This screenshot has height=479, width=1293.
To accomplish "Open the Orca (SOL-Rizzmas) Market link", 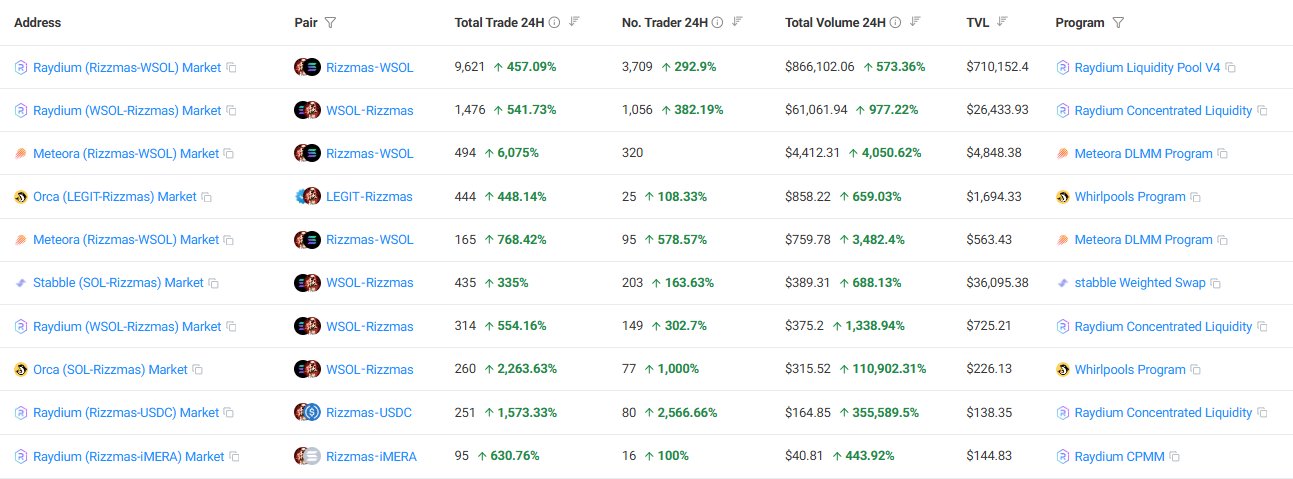I will tap(110, 370).
